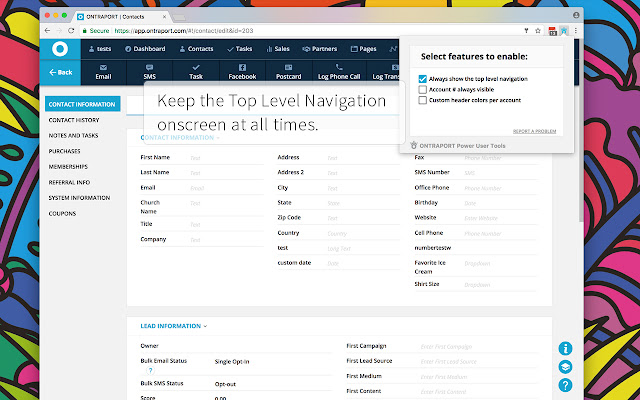
Task: Click the First Campaign input field
Action: tap(480, 347)
